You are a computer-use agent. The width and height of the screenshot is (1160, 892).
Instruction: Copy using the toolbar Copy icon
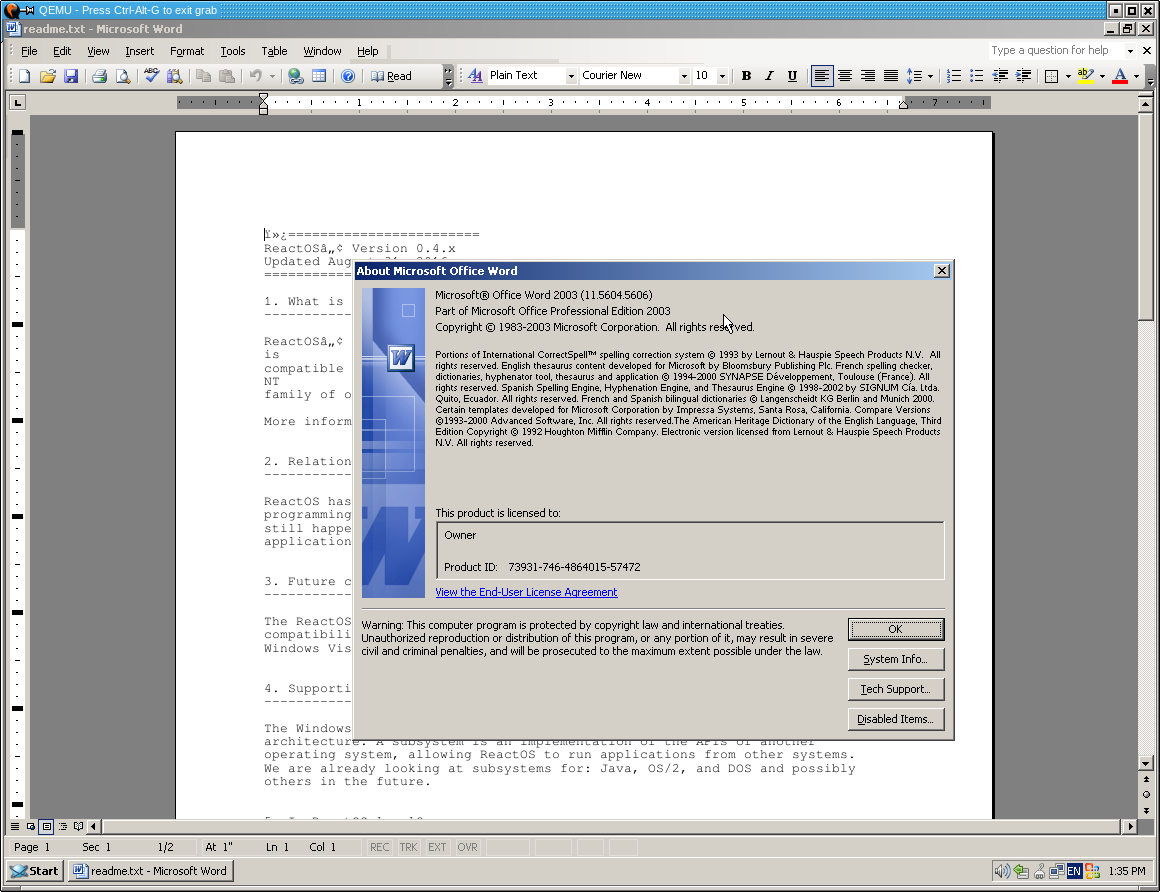coord(203,76)
